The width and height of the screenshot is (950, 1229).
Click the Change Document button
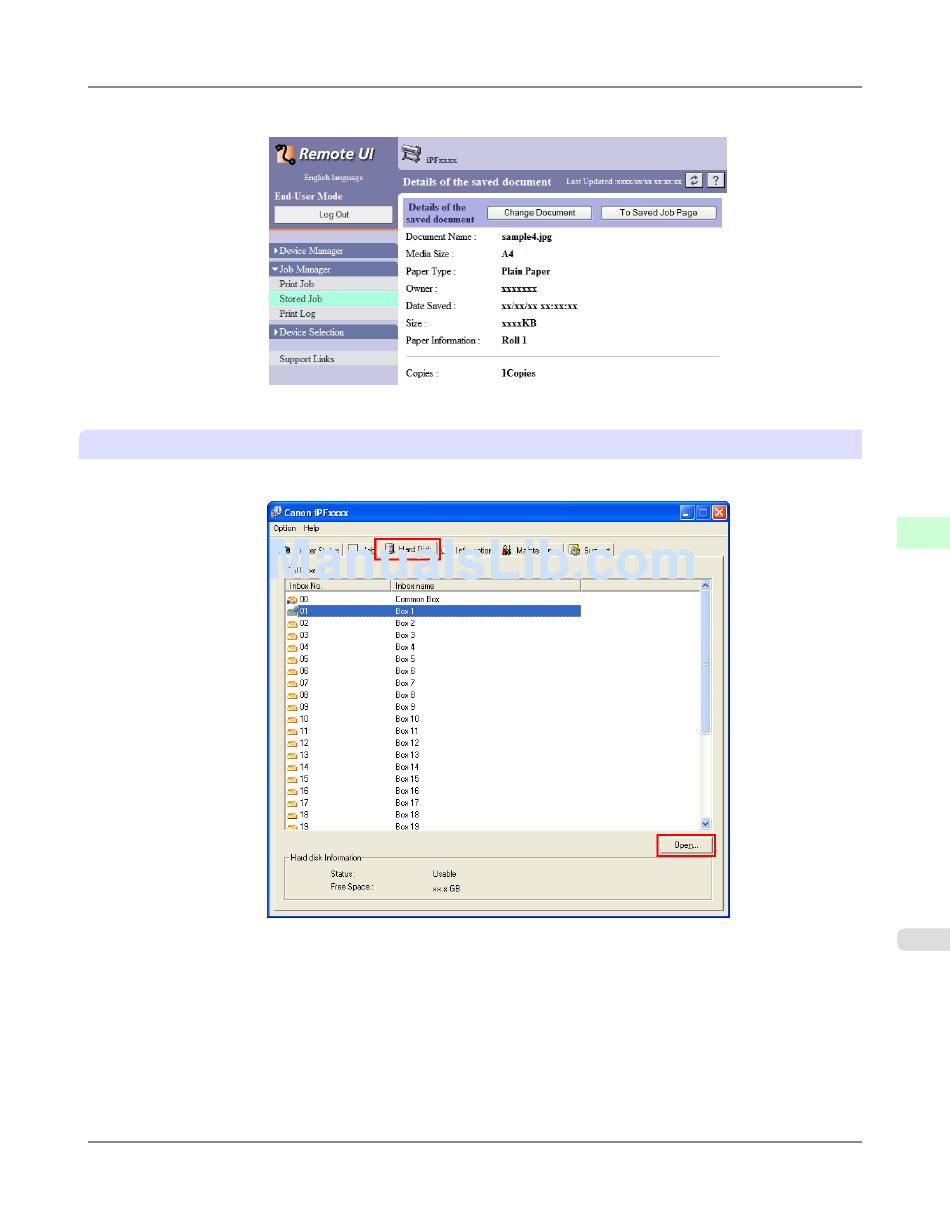click(x=539, y=213)
